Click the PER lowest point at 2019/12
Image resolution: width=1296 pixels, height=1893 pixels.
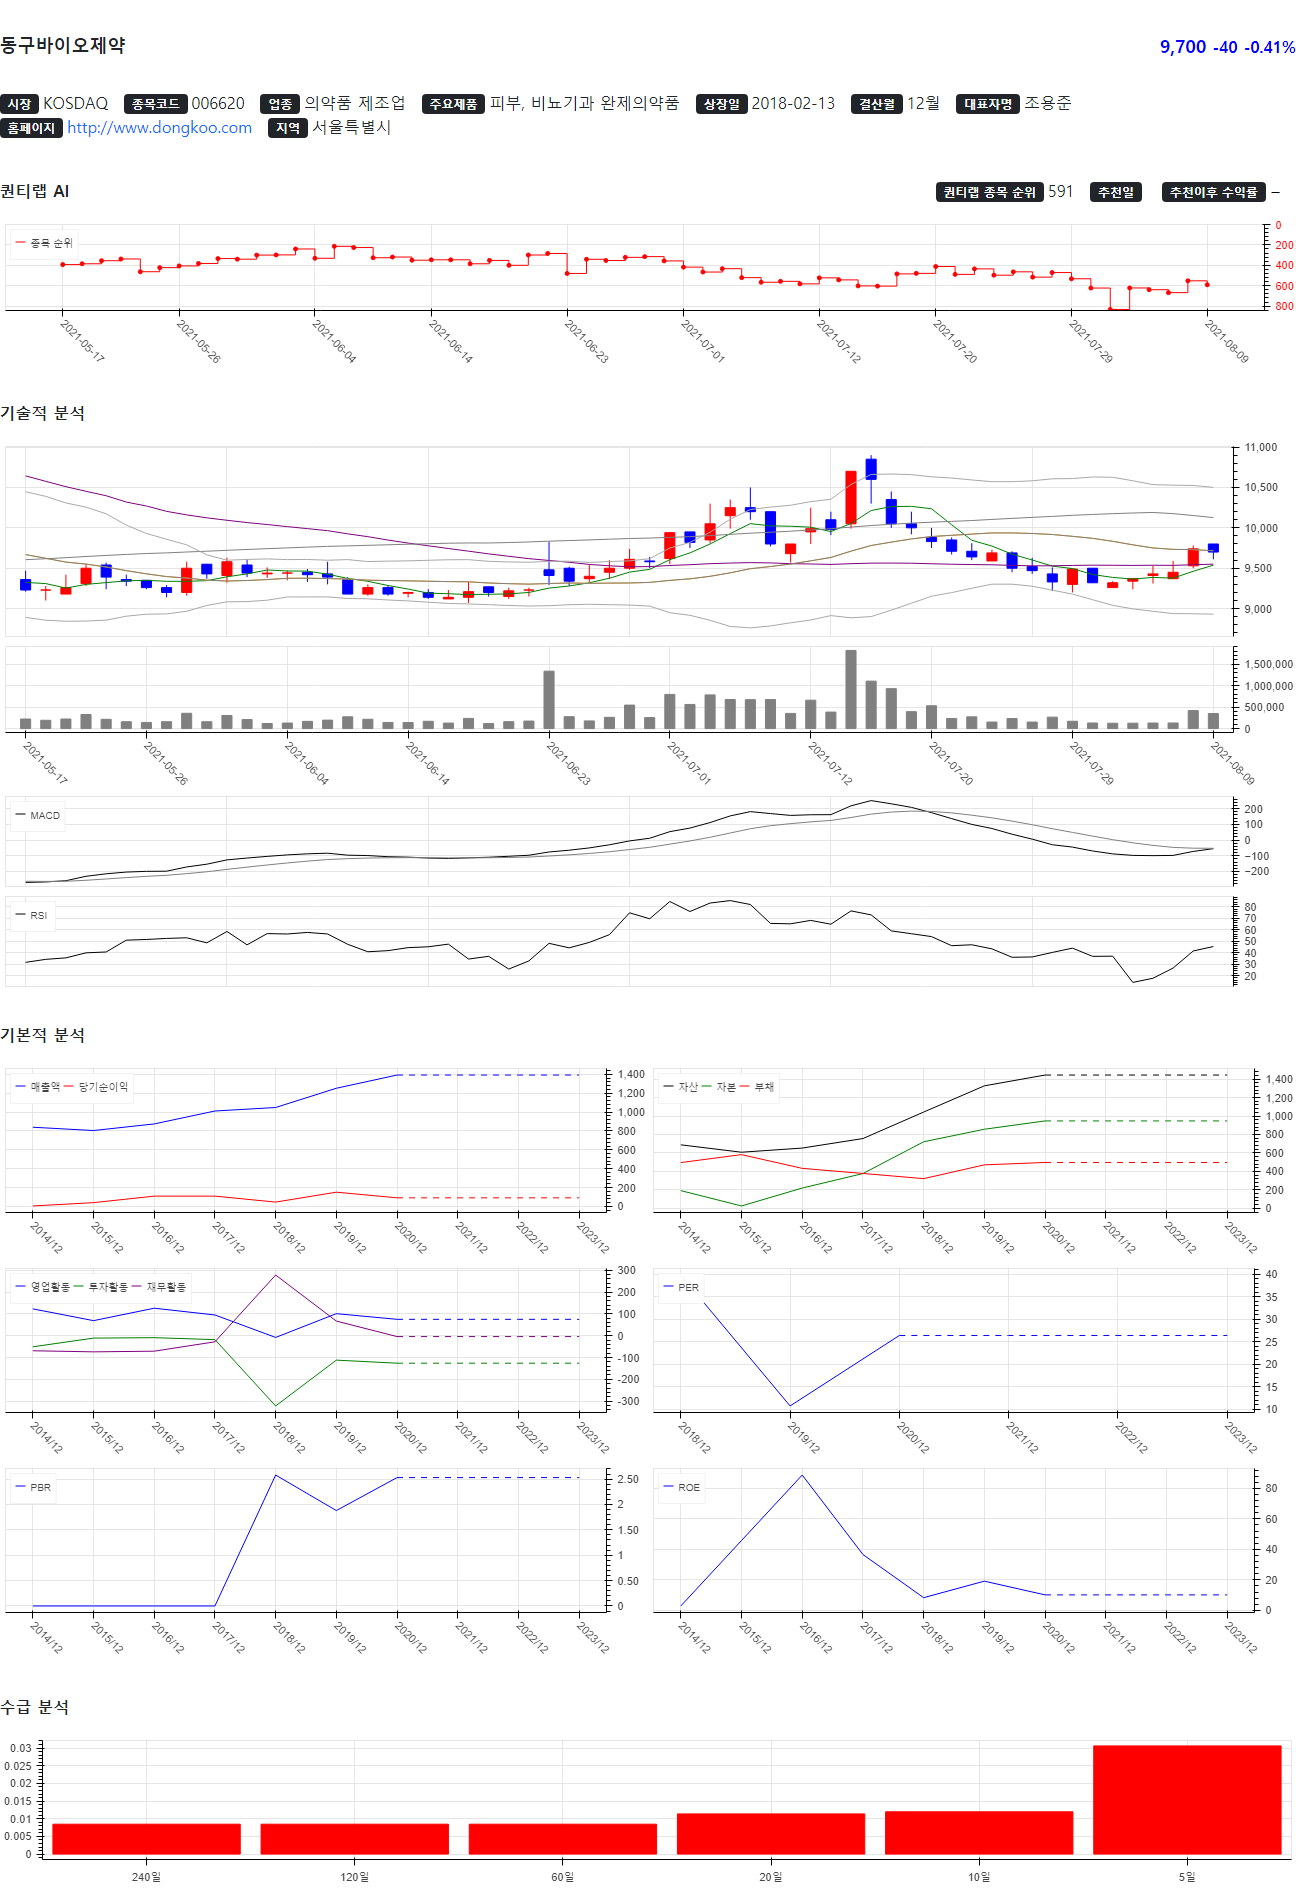(x=790, y=1406)
